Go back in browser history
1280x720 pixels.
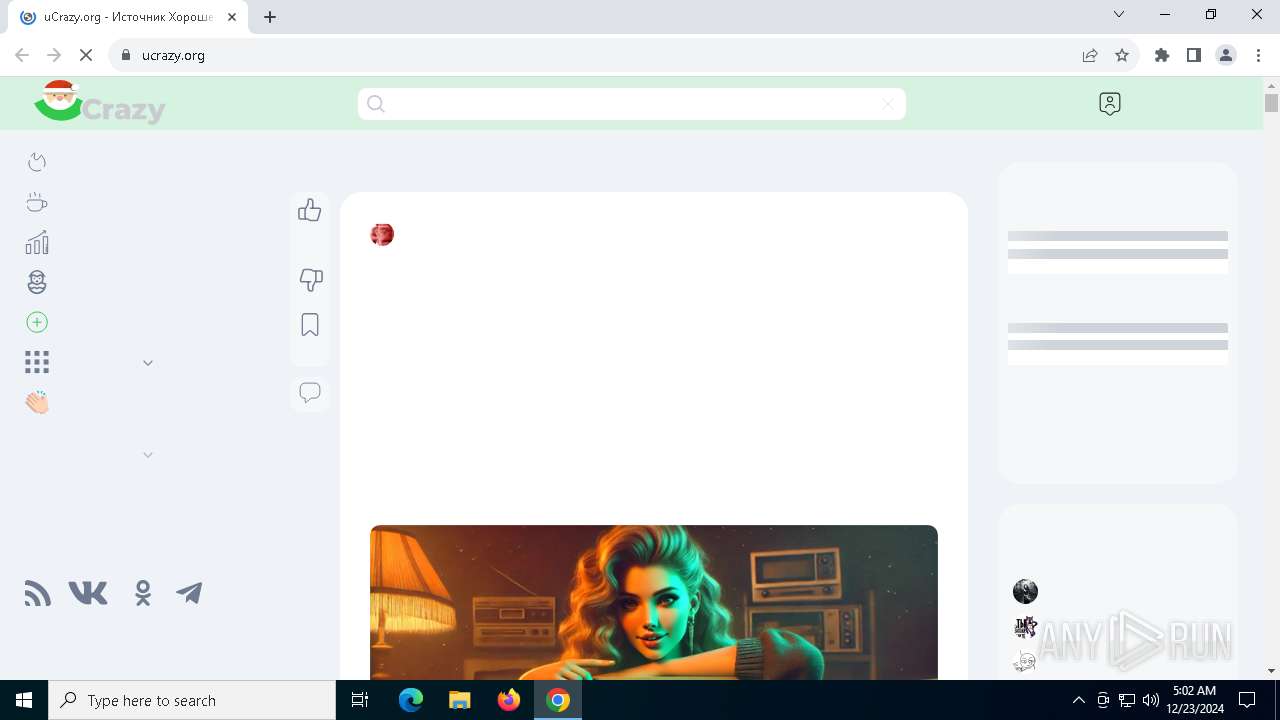click(x=22, y=55)
